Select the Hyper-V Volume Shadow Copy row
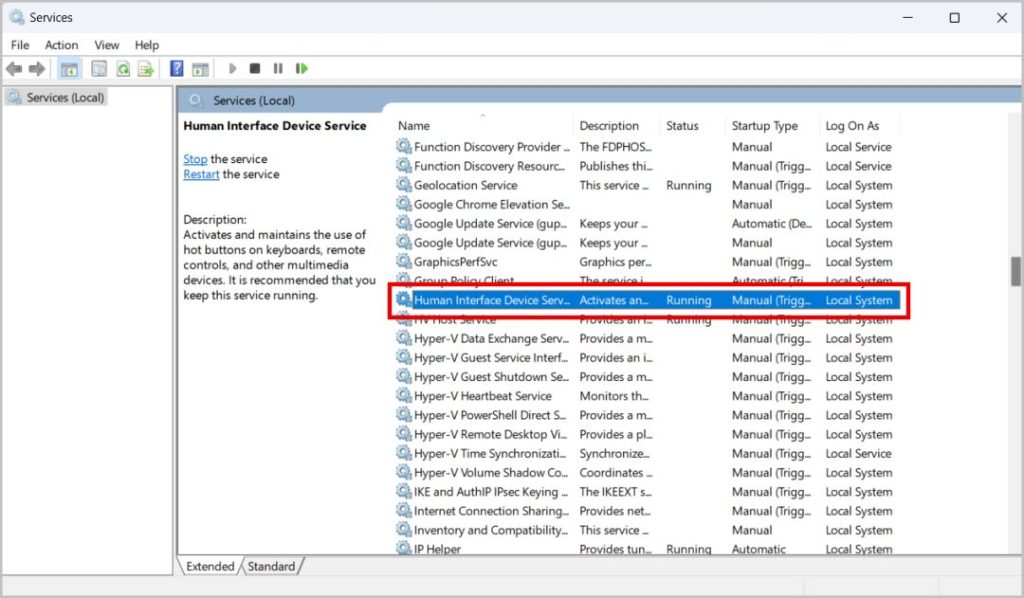The width and height of the screenshot is (1024, 598). click(647, 472)
